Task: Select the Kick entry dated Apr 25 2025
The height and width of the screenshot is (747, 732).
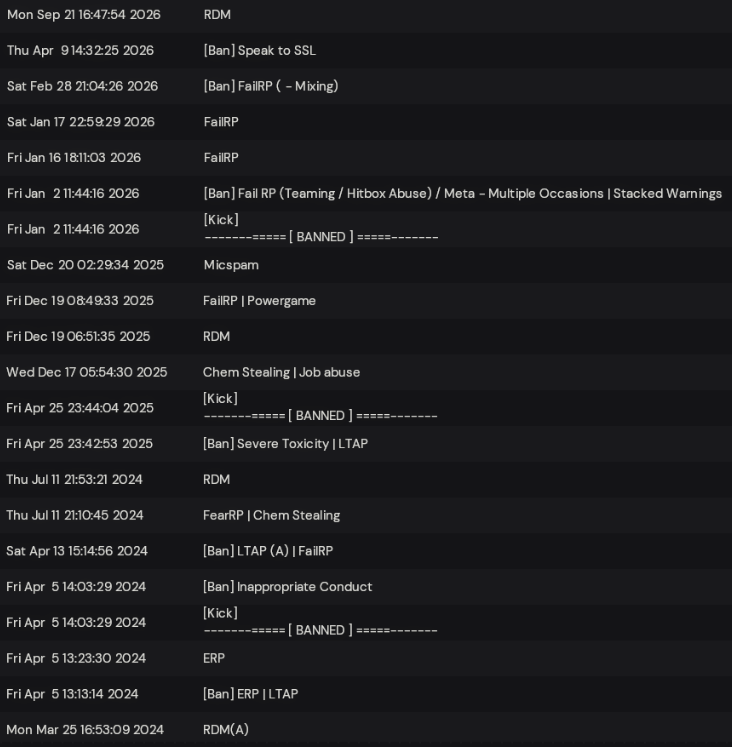Action: click(x=366, y=408)
